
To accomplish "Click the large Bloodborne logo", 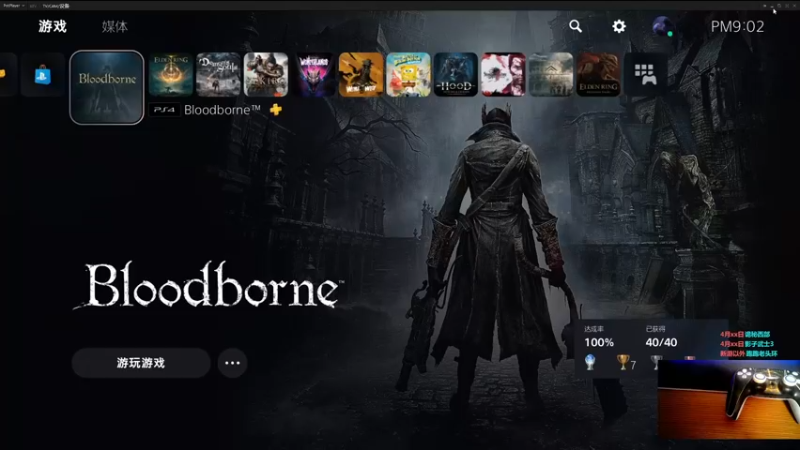I will pos(210,285).
